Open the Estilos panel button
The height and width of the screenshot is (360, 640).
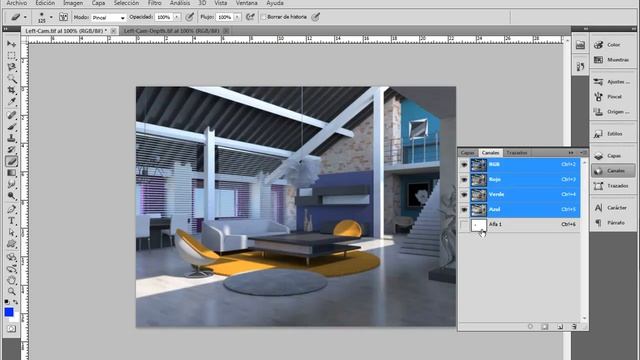pyautogui.click(x=613, y=134)
